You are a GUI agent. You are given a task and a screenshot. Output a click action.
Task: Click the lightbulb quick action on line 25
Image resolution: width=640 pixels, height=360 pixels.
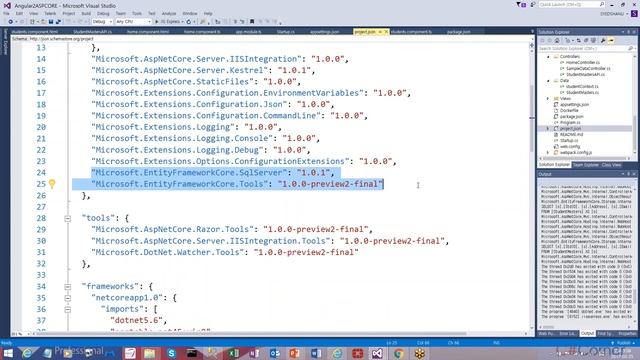point(52,184)
